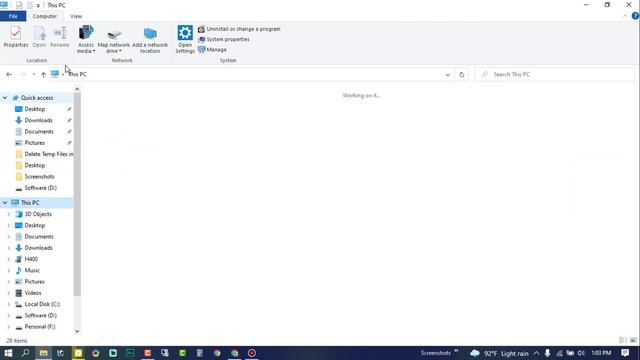
Task: Click the taskbar Search magnifier
Action: click(x=25, y=353)
